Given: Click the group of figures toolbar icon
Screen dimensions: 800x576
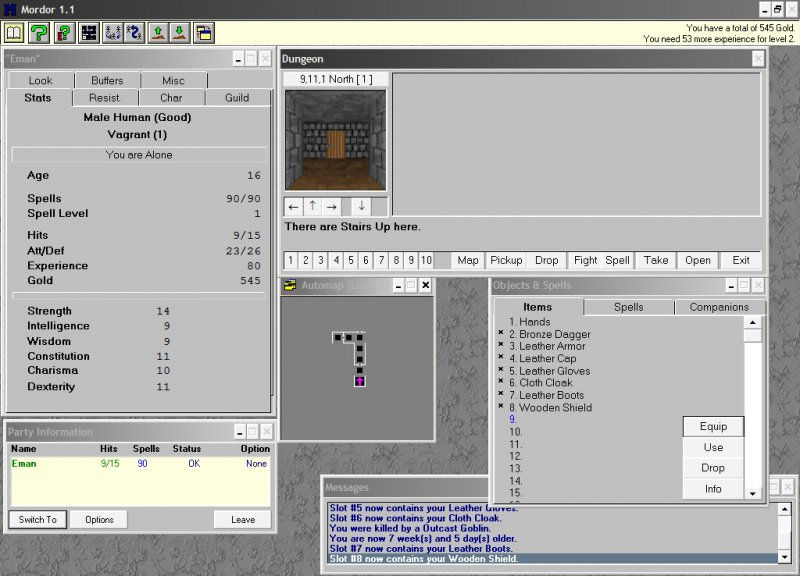Looking at the screenshot, I should pos(113,33).
